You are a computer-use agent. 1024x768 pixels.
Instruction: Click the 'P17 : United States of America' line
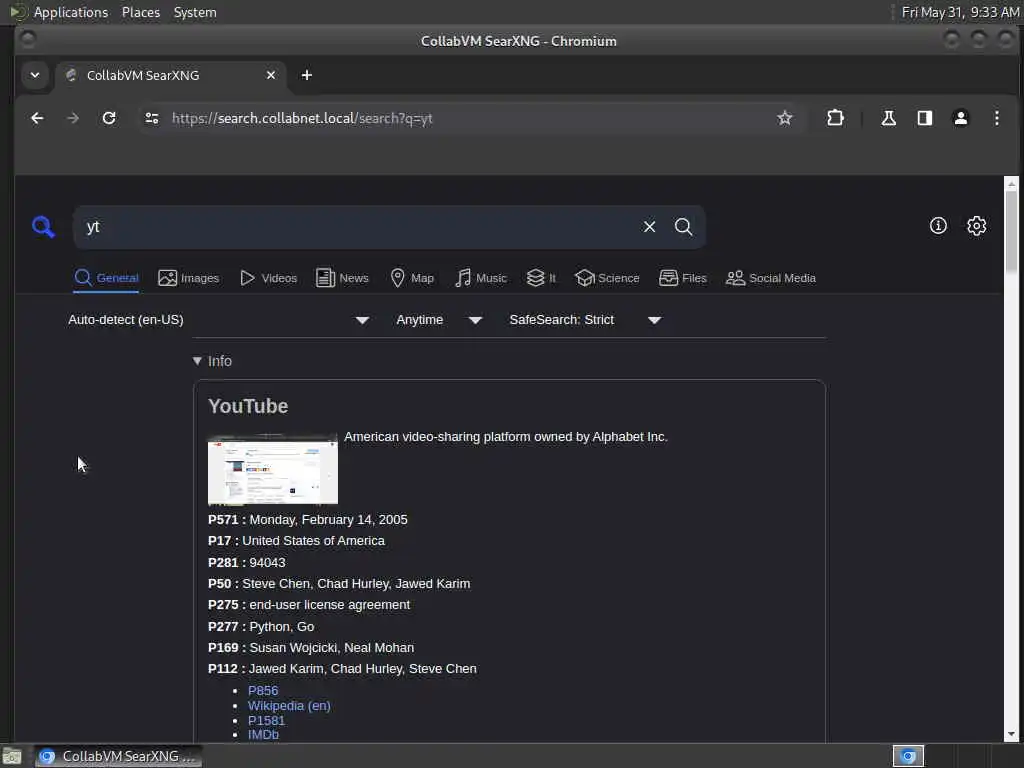point(296,541)
